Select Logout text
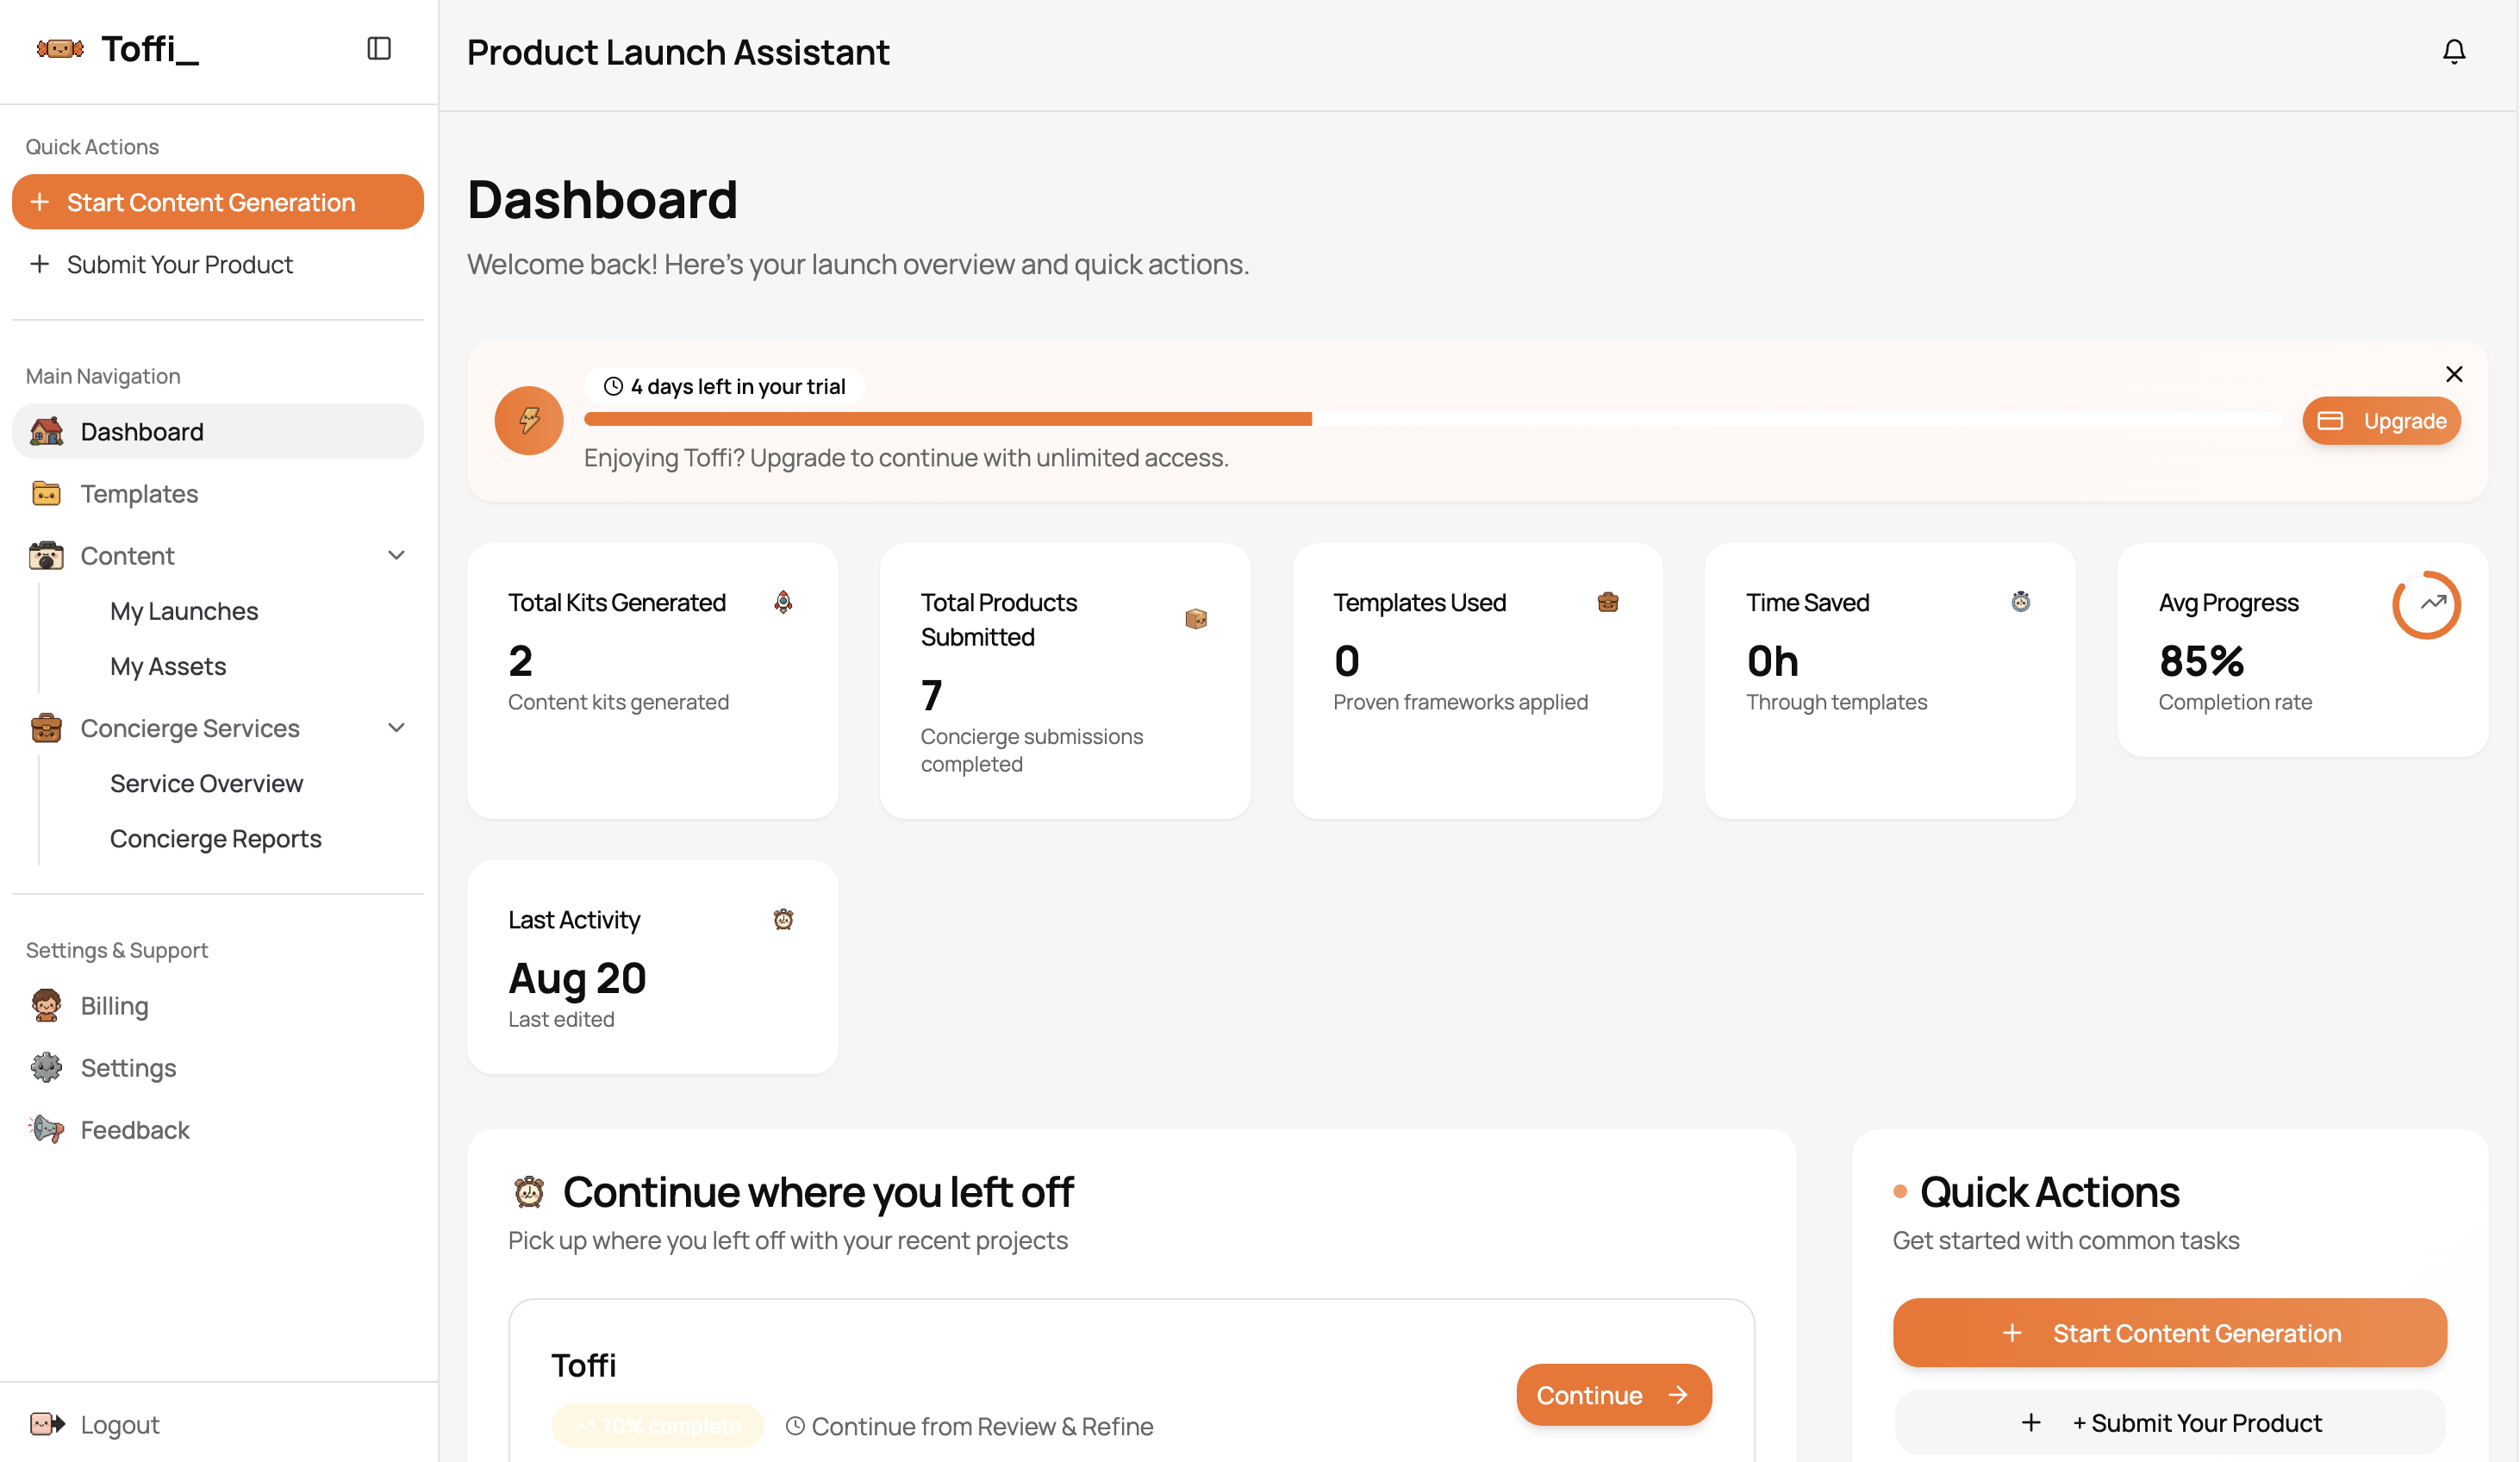Screen dimensions: 2520x1462 pos(120,1424)
